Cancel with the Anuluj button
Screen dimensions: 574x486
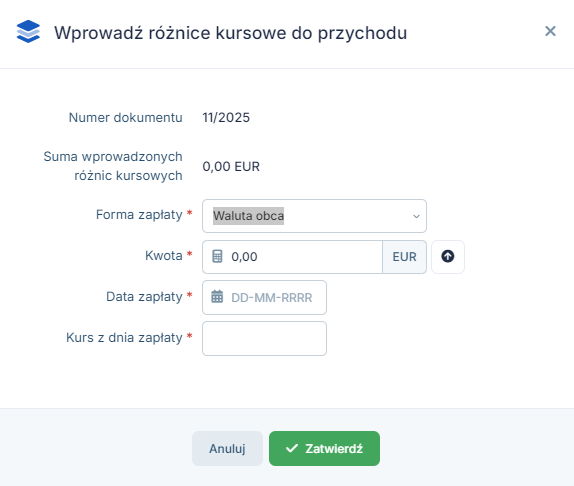pyautogui.click(x=227, y=448)
